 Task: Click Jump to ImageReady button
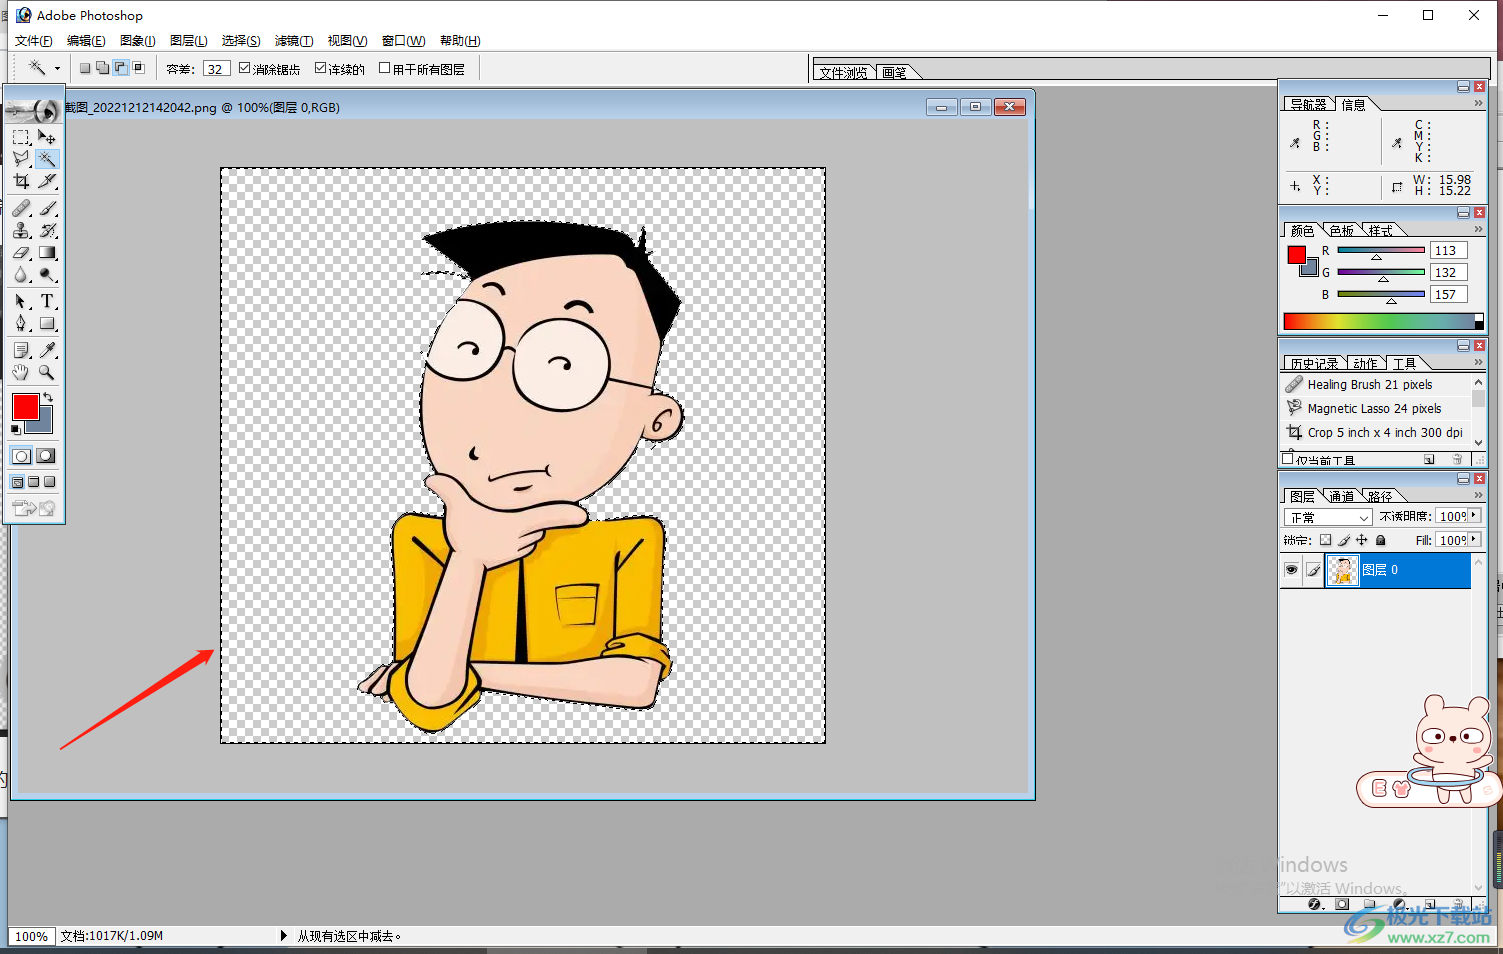(34, 508)
